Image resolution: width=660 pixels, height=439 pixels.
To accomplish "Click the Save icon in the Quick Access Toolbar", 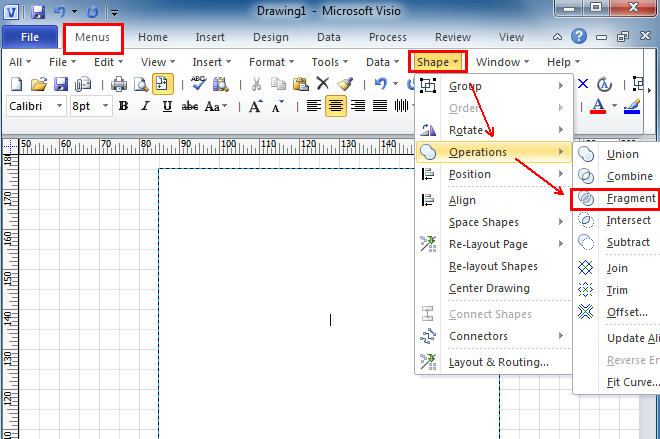I will click(x=38, y=11).
